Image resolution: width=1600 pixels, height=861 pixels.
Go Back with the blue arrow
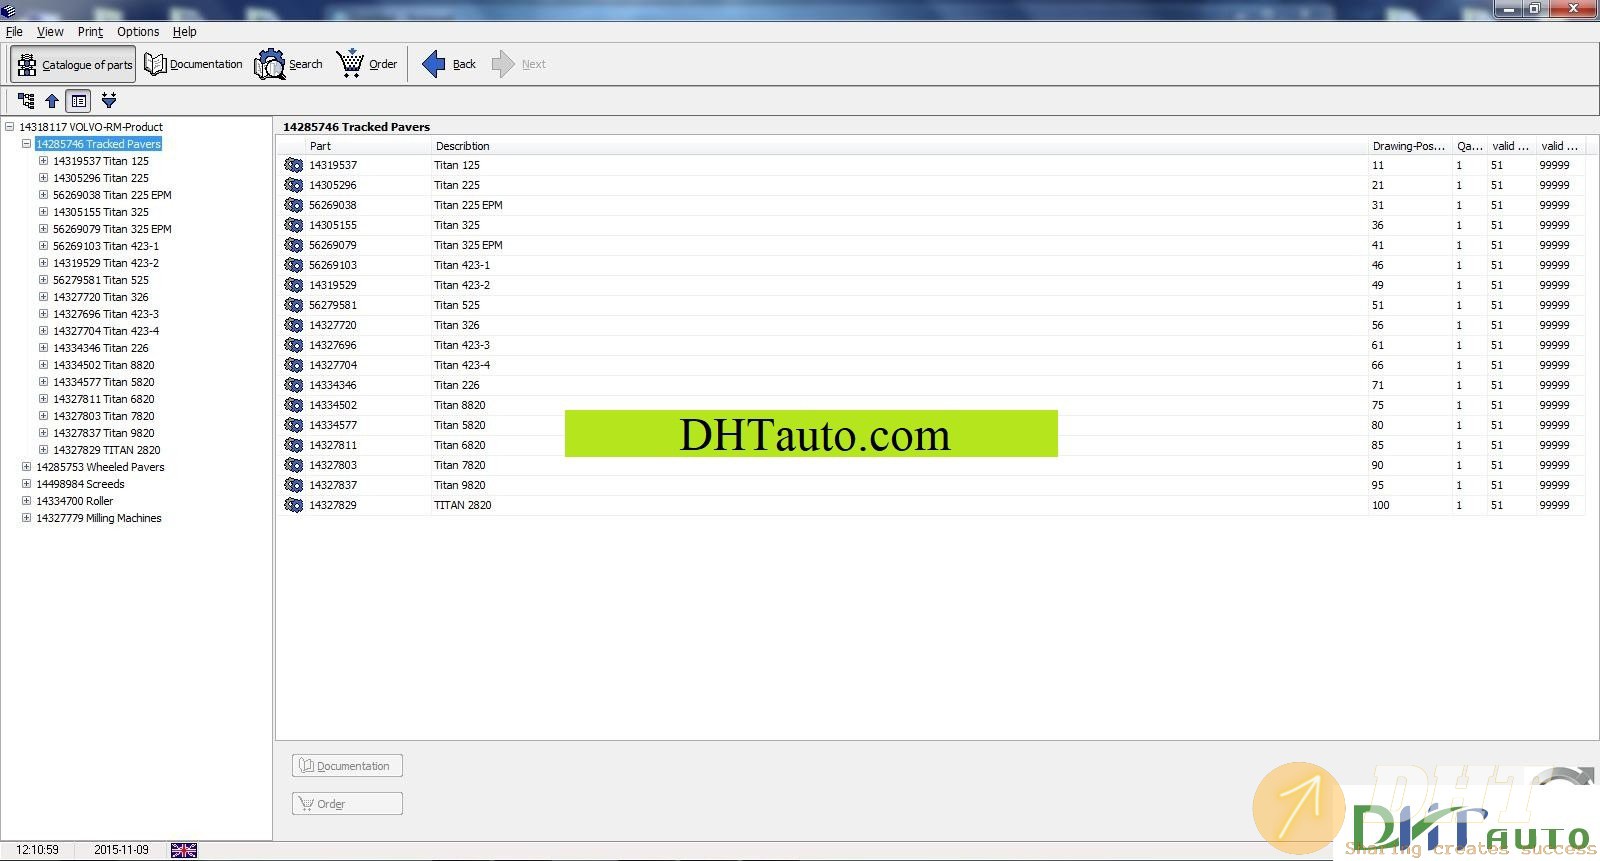pyautogui.click(x=449, y=64)
